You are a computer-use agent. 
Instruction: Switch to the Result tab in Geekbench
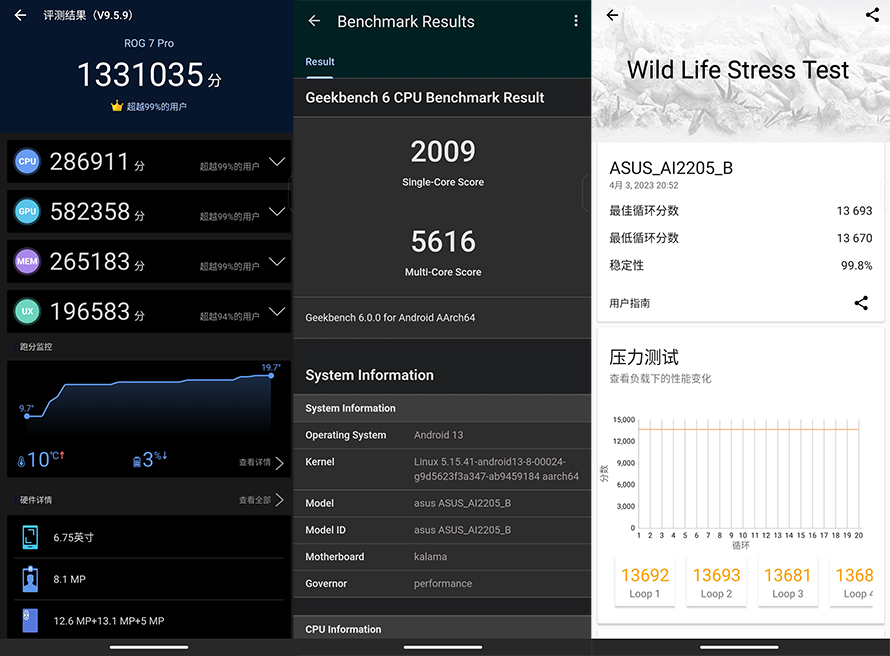click(x=320, y=61)
